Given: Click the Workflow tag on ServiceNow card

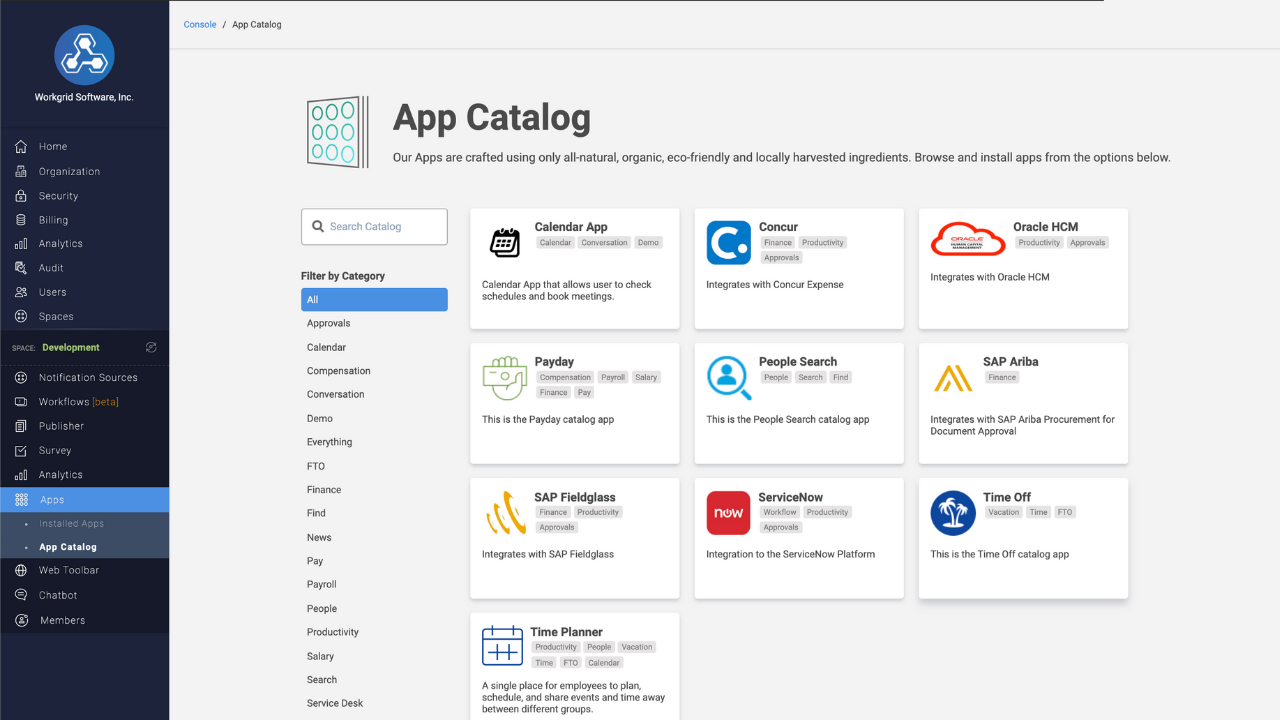Looking at the screenshot, I should 780,512.
